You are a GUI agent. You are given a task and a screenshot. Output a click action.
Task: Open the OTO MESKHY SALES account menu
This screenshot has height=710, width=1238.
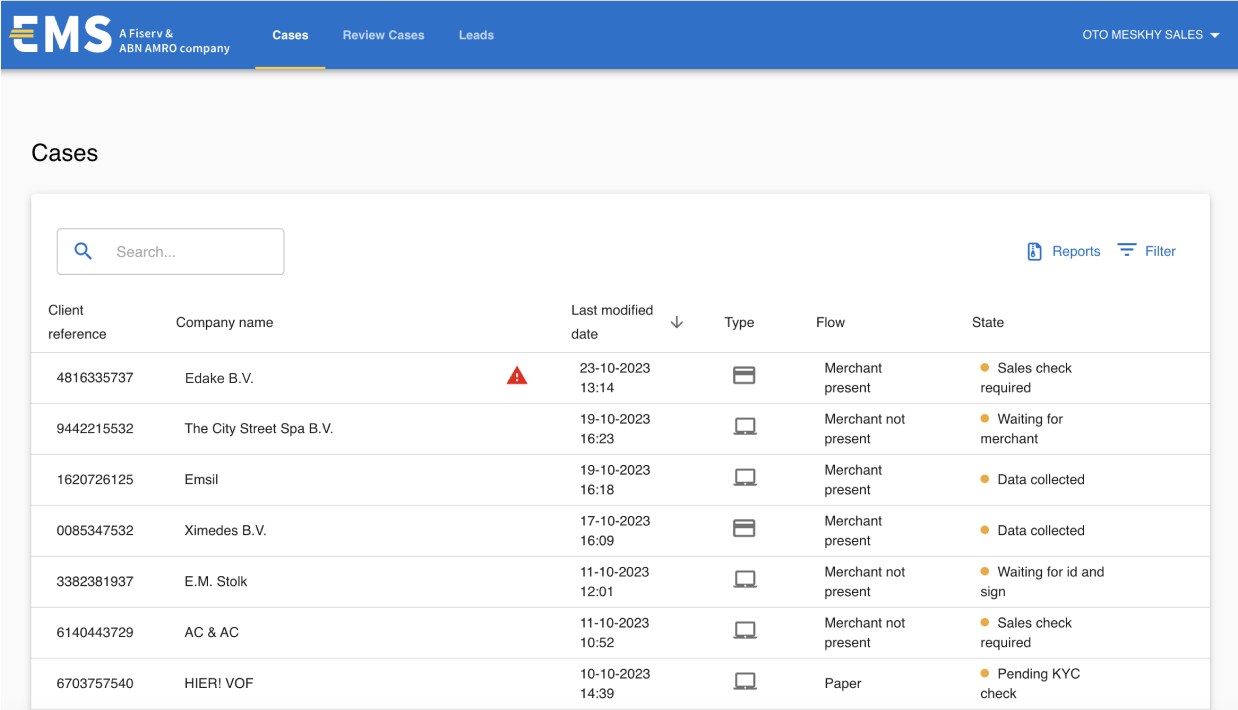point(1142,34)
